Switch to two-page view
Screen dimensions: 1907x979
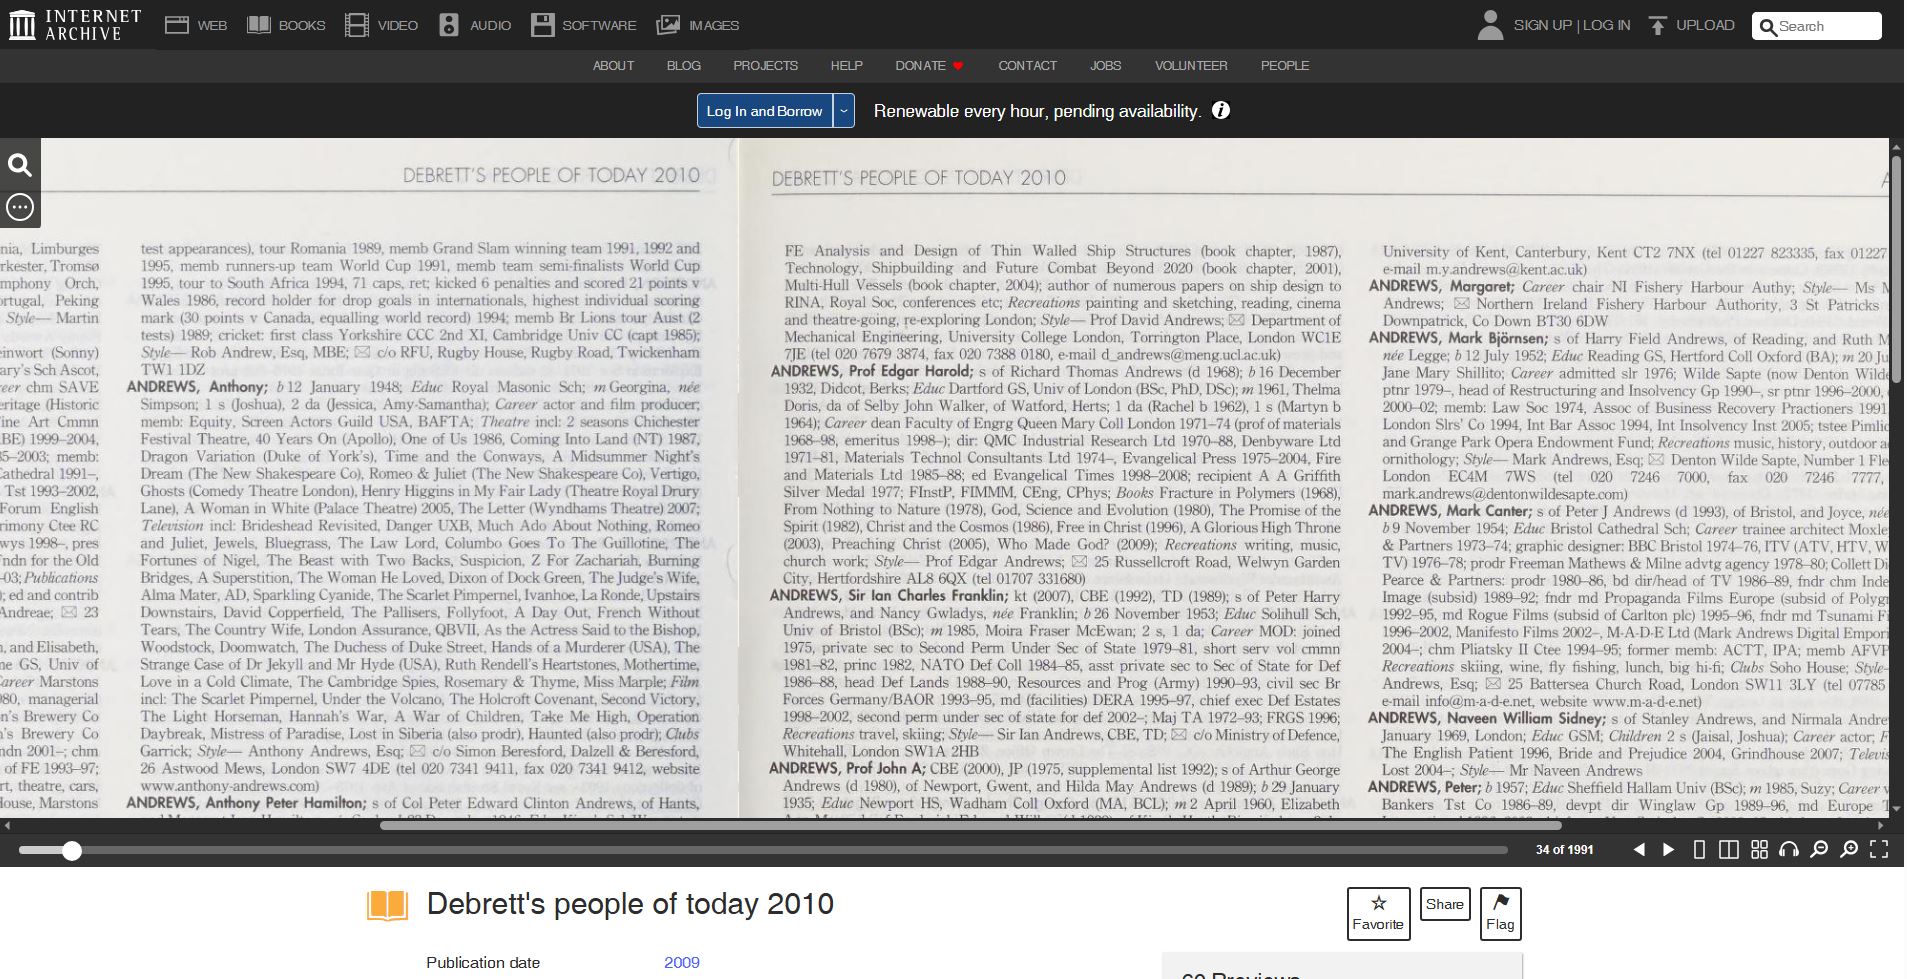tap(1728, 849)
